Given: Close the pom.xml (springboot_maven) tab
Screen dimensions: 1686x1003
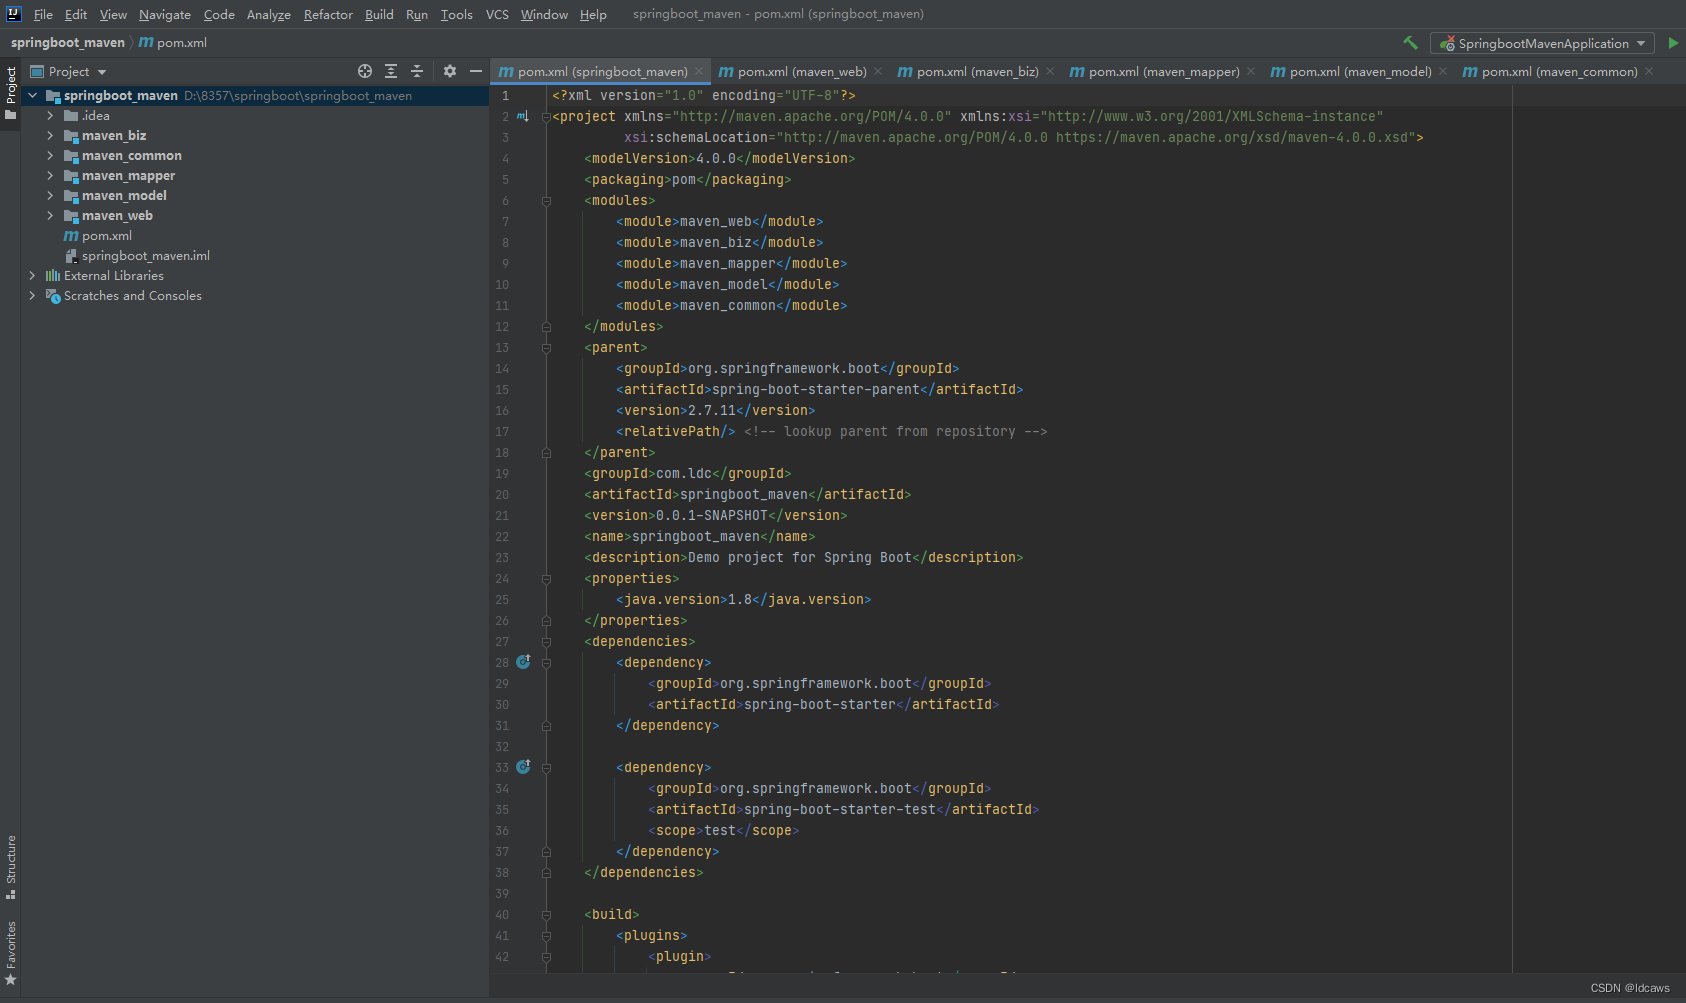Looking at the screenshot, I should click(x=699, y=72).
